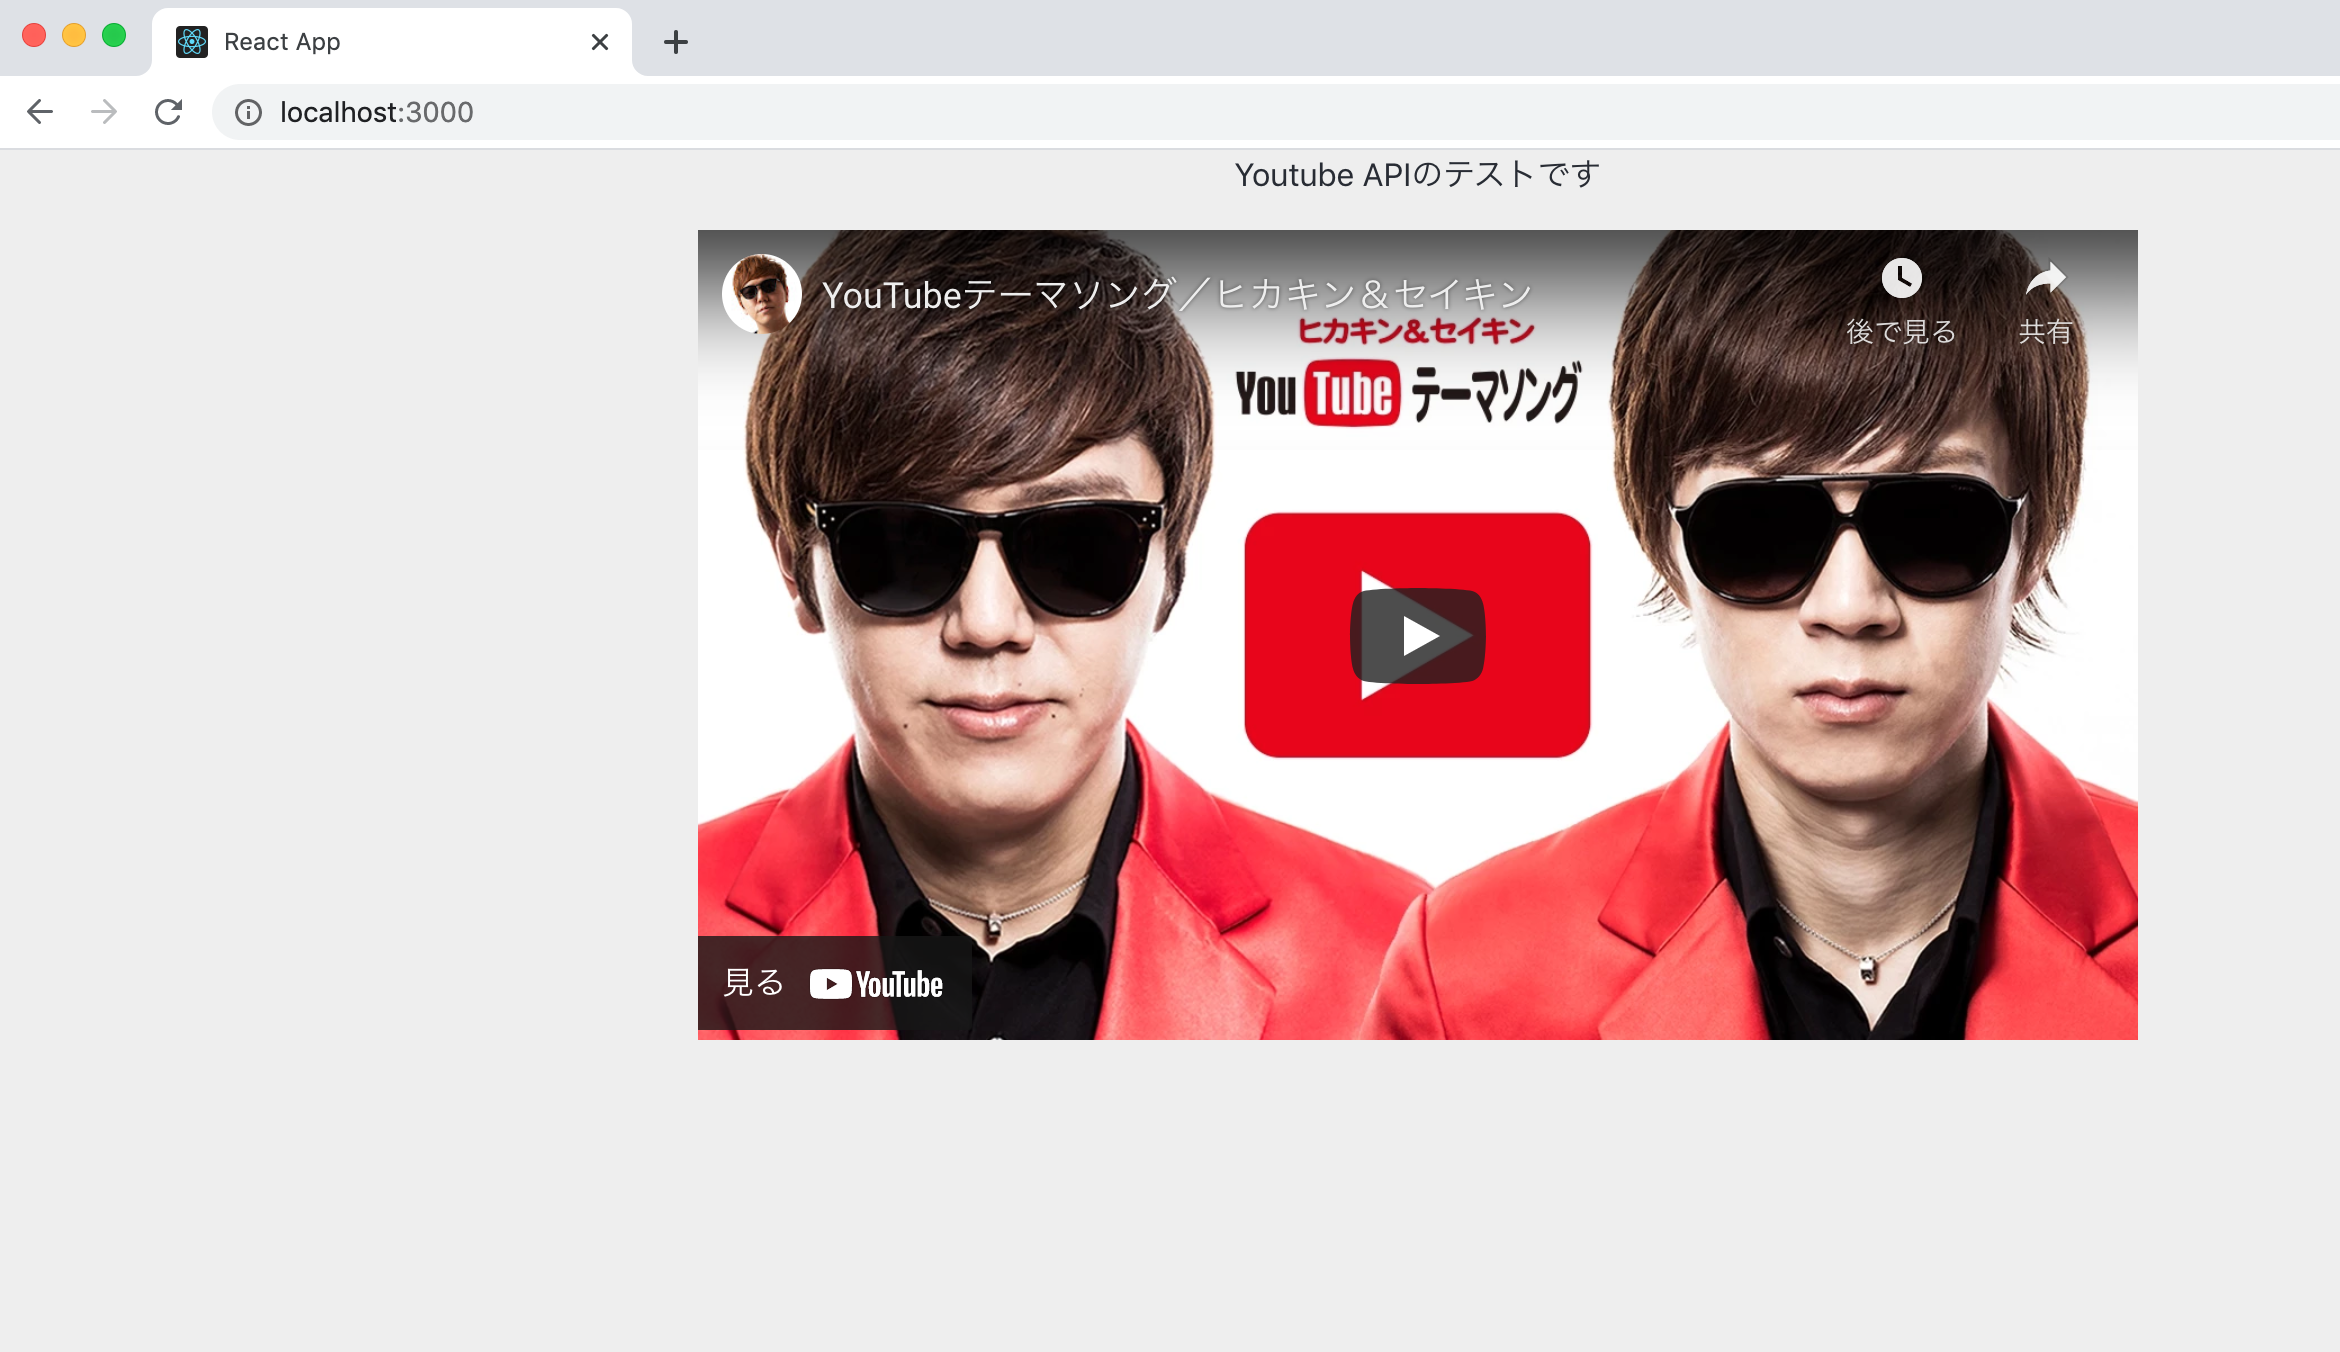The height and width of the screenshot is (1352, 2340).
Task: Select the URL in the address bar
Action: tap(376, 112)
